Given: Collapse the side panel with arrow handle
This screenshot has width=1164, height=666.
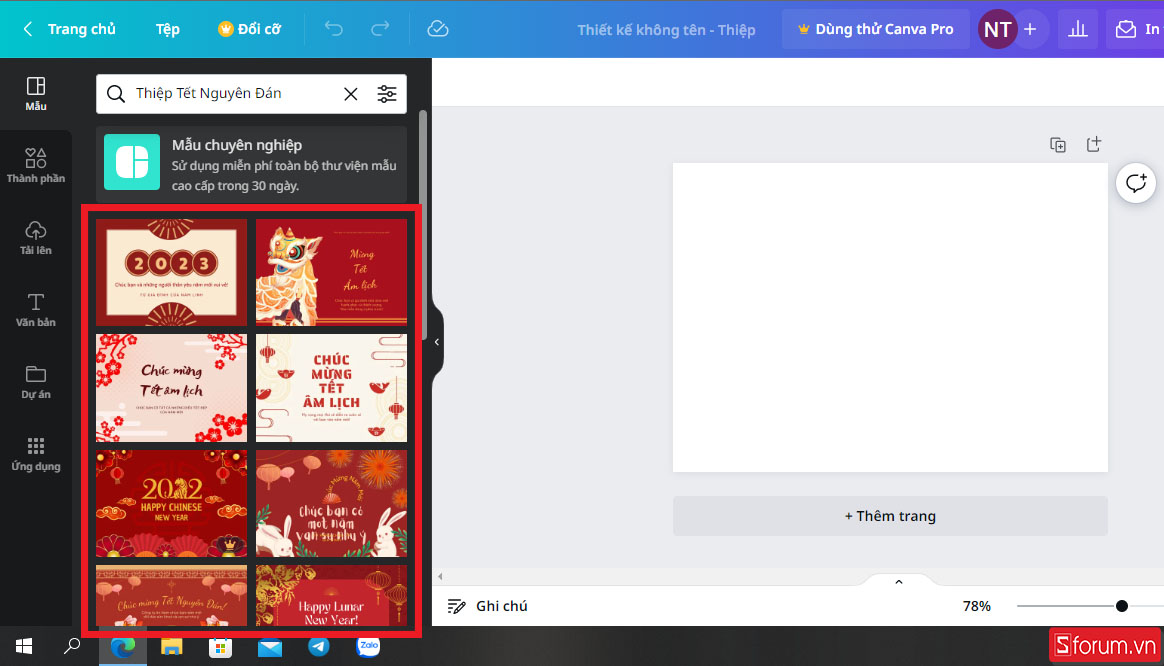Looking at the screenshot, I should point(437,342).
